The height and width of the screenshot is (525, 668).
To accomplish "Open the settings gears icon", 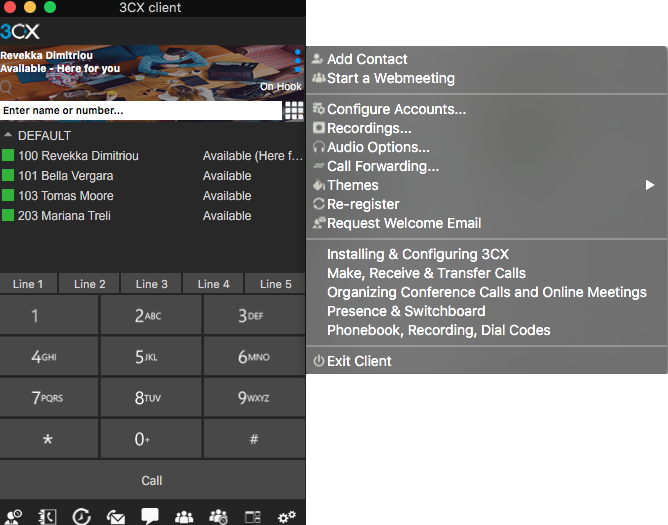I will (x=287, y=516).
